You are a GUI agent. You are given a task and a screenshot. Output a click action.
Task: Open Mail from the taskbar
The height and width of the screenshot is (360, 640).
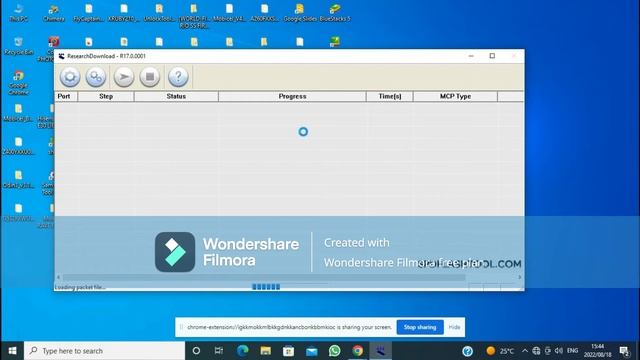(311, 351)
